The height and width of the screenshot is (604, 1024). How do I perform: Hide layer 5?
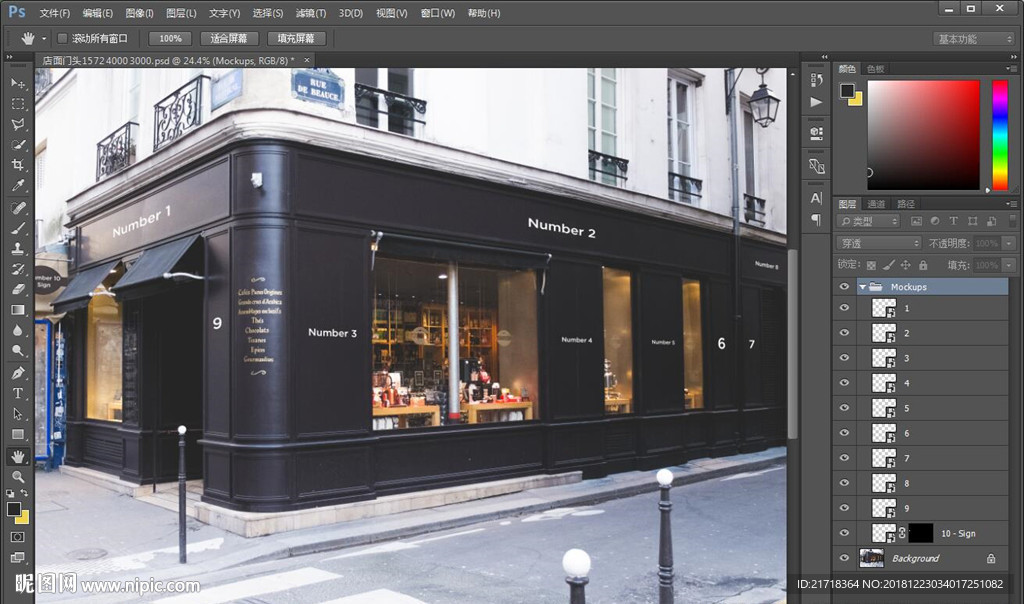pos(844,407)
